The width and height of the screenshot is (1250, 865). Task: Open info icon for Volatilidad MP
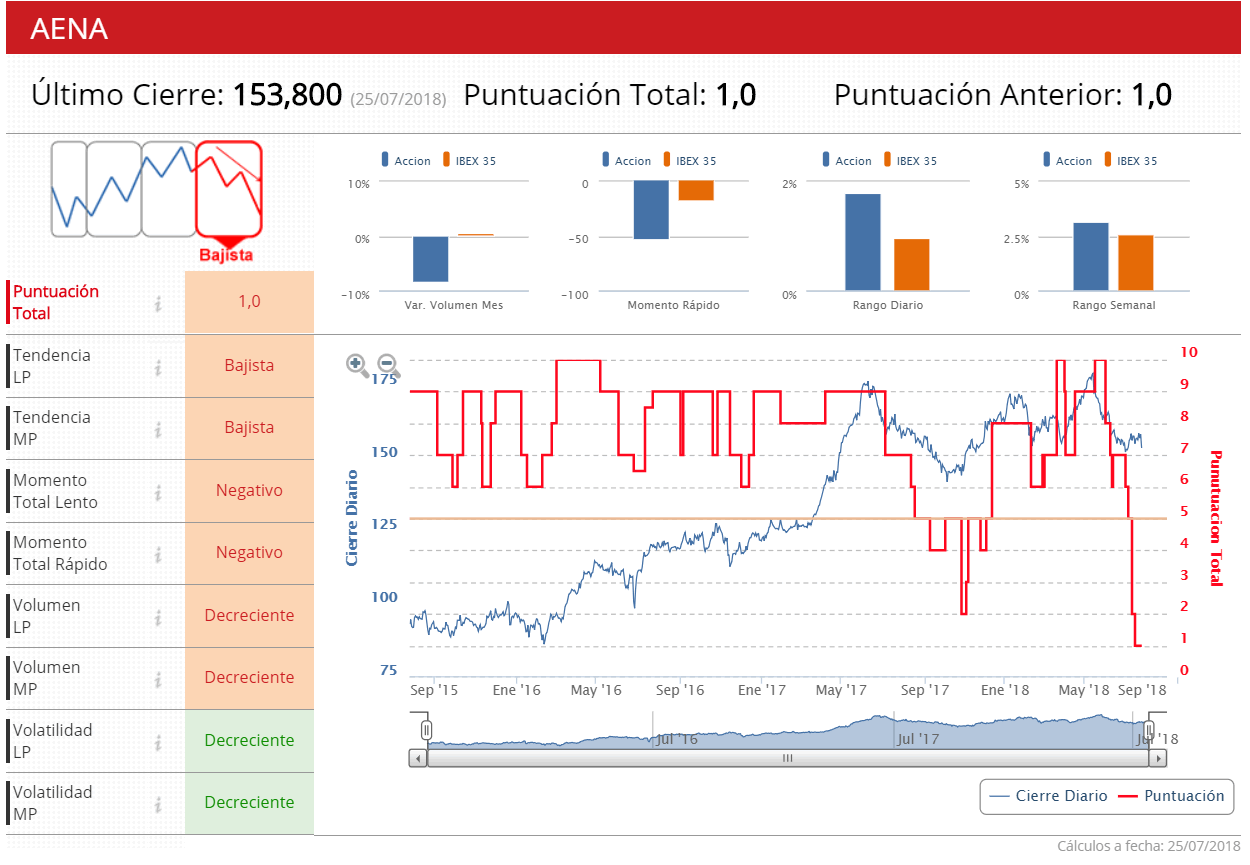[x=158, y=804]
